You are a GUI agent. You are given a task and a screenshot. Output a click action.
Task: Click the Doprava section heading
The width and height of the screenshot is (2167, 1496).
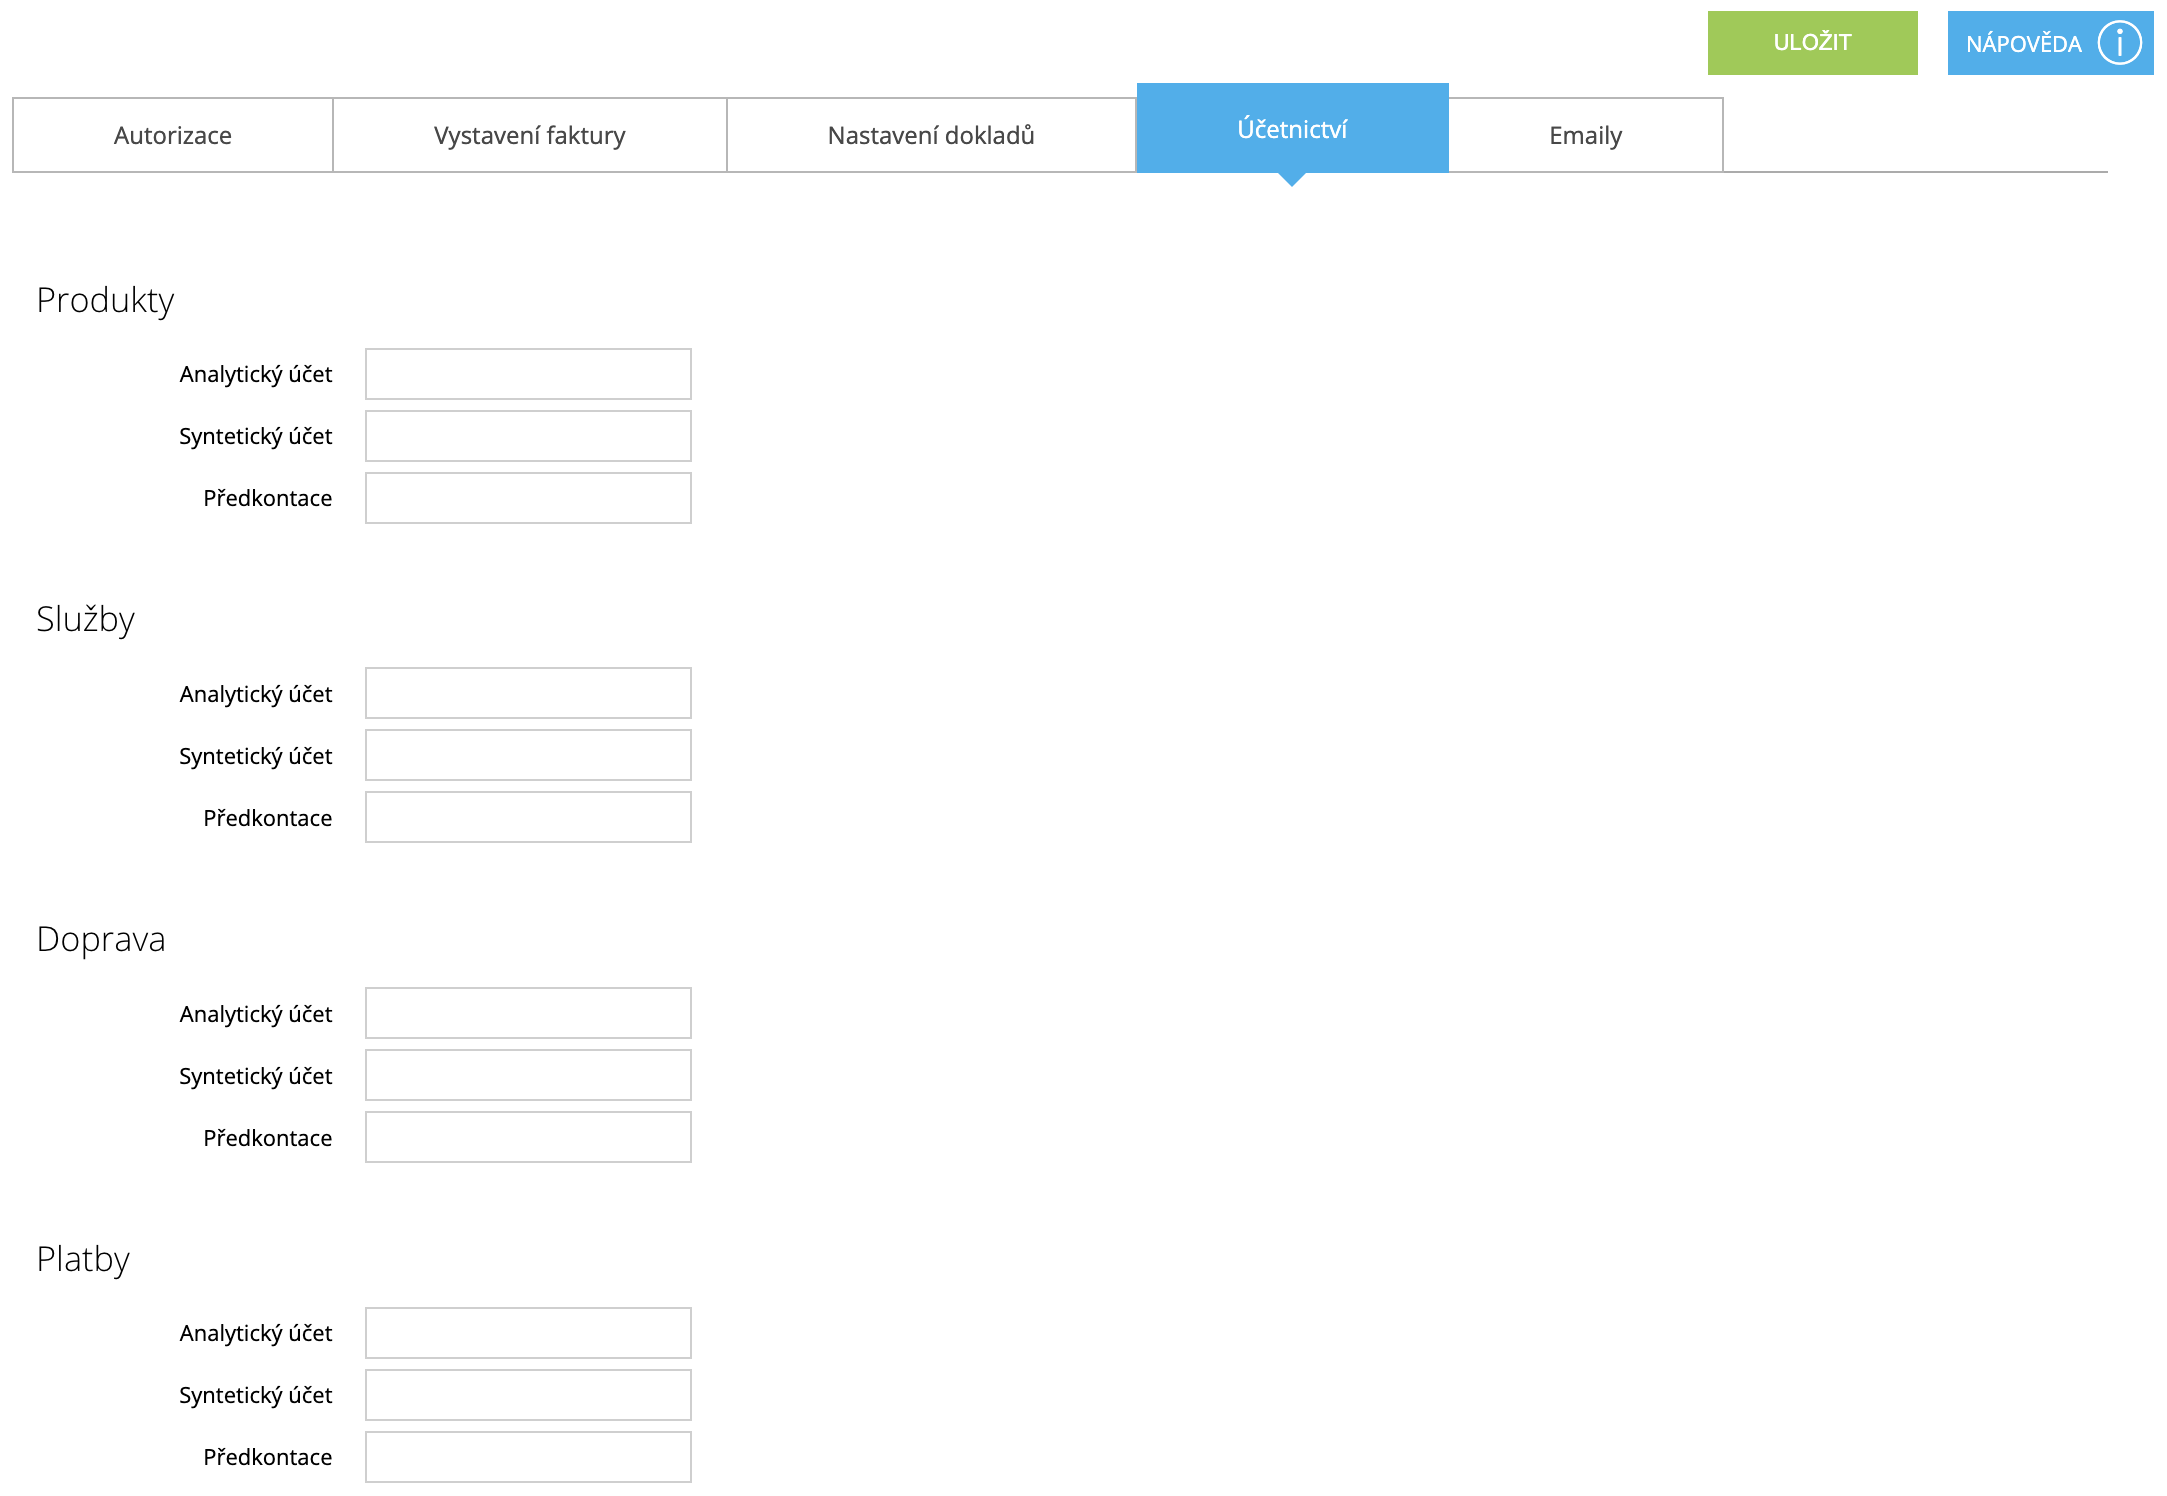[100, 939]
